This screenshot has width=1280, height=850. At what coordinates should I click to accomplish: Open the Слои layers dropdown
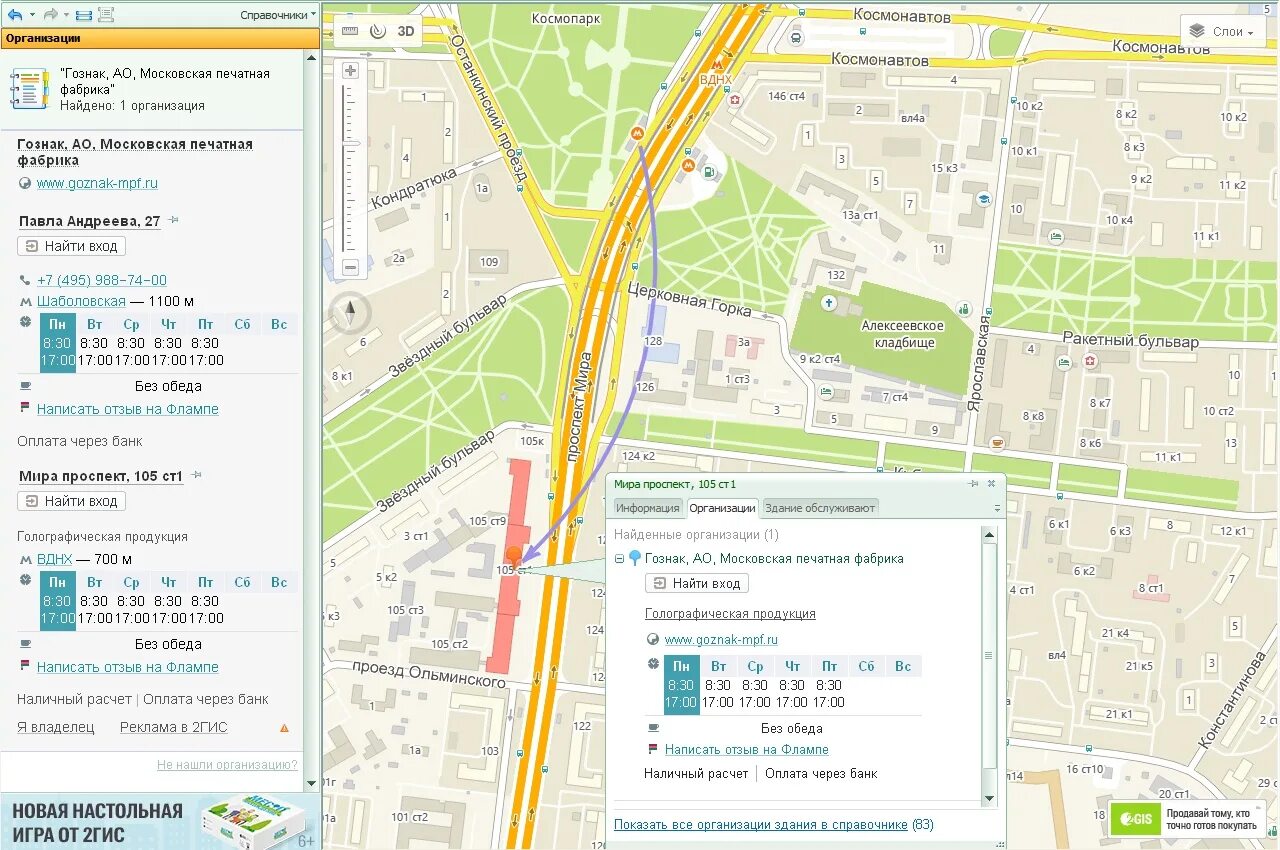tap(1222, 32)
